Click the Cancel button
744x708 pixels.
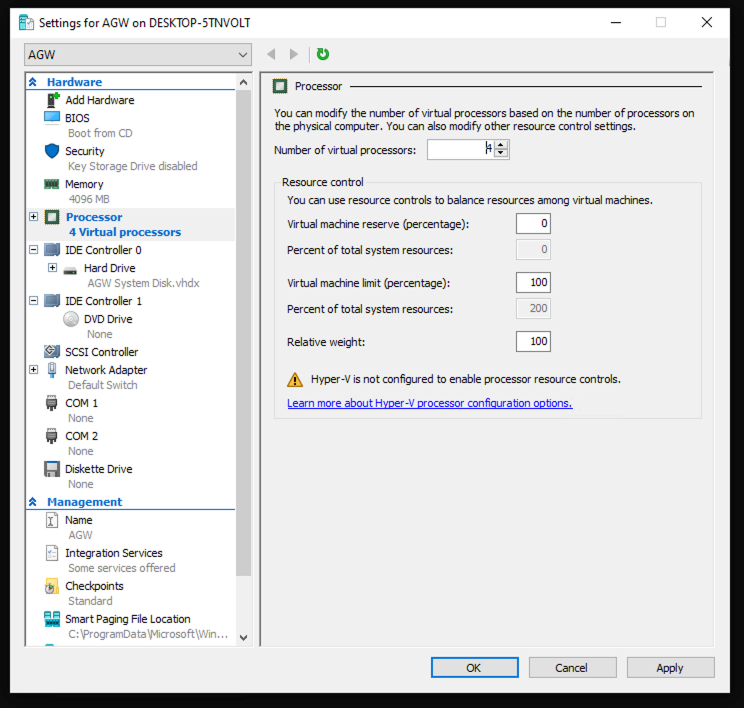pos(572,667)
